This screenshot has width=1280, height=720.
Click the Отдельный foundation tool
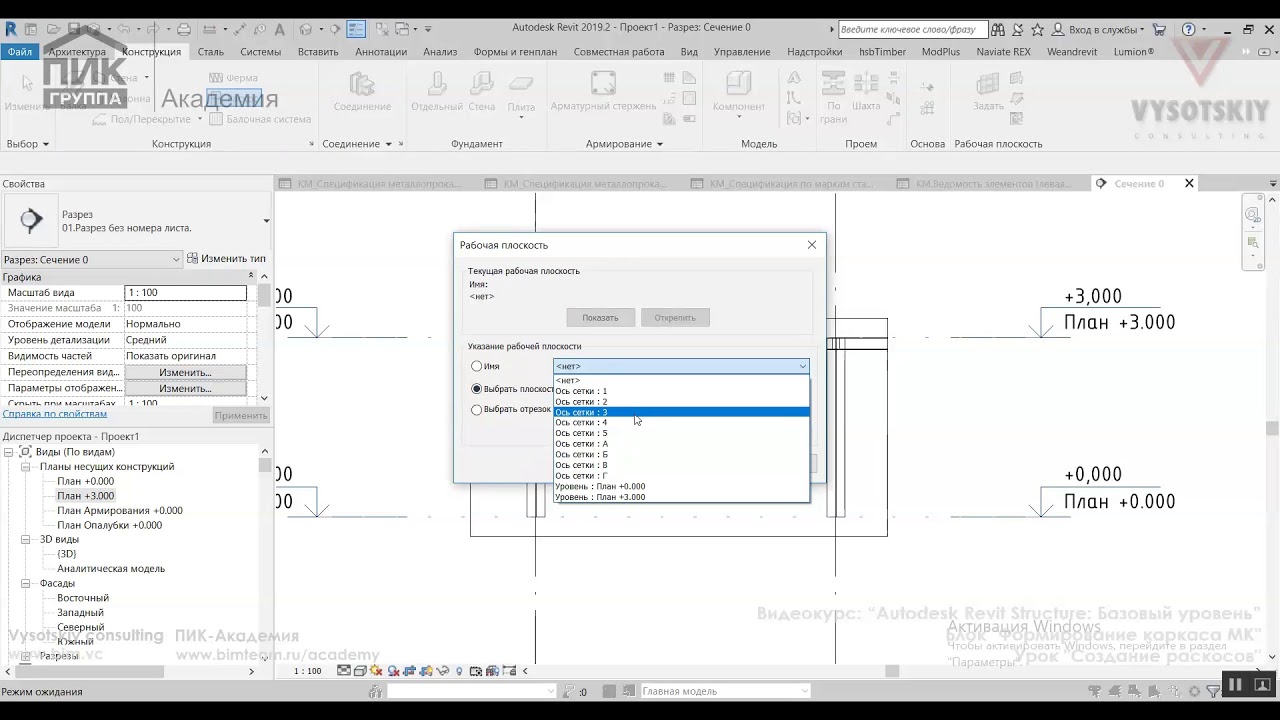click(x=437, y=92)
